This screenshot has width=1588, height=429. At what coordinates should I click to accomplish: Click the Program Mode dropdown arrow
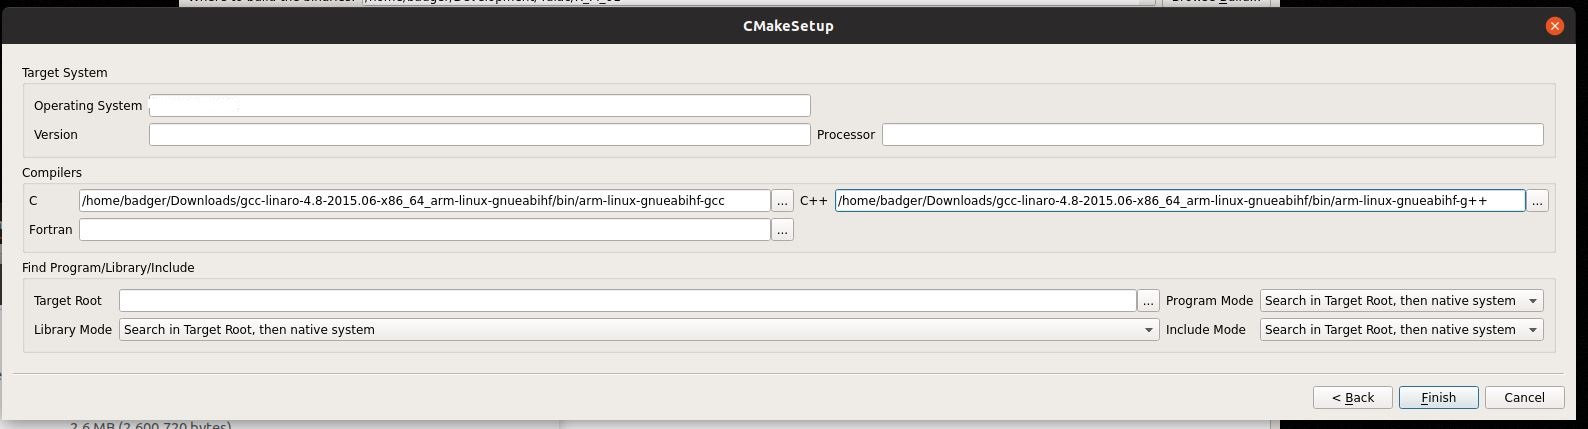point(1532,301)
